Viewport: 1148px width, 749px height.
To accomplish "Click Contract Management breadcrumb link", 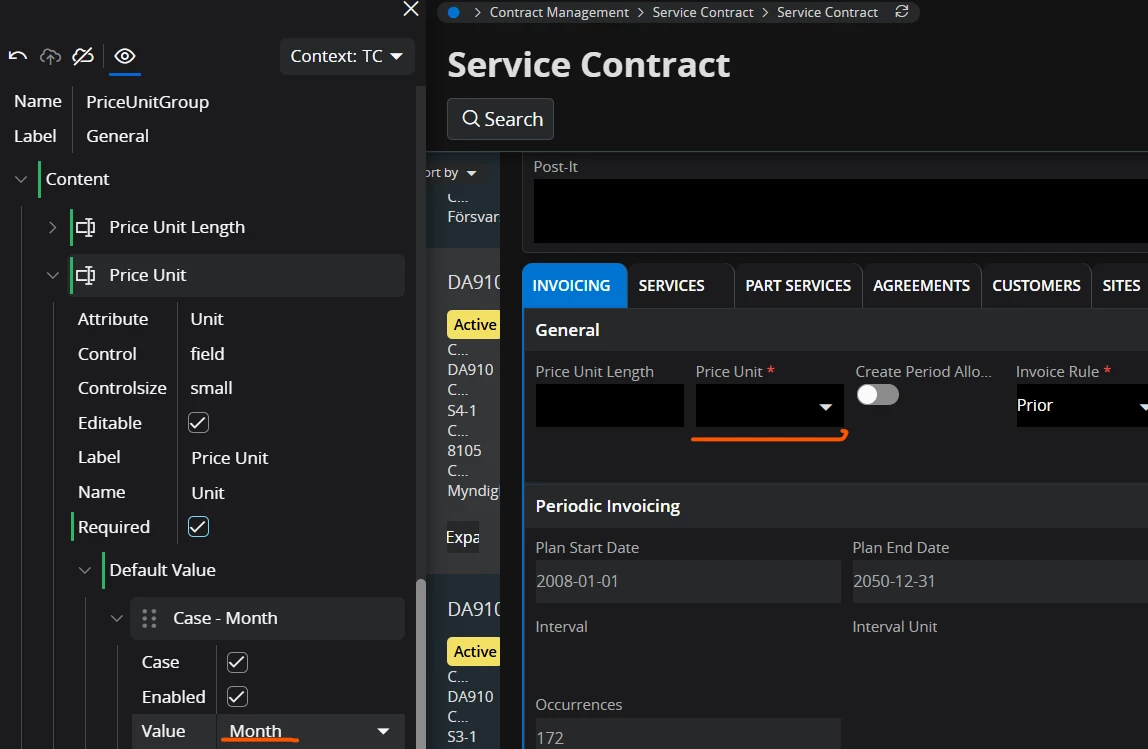I will pos(559,12).
